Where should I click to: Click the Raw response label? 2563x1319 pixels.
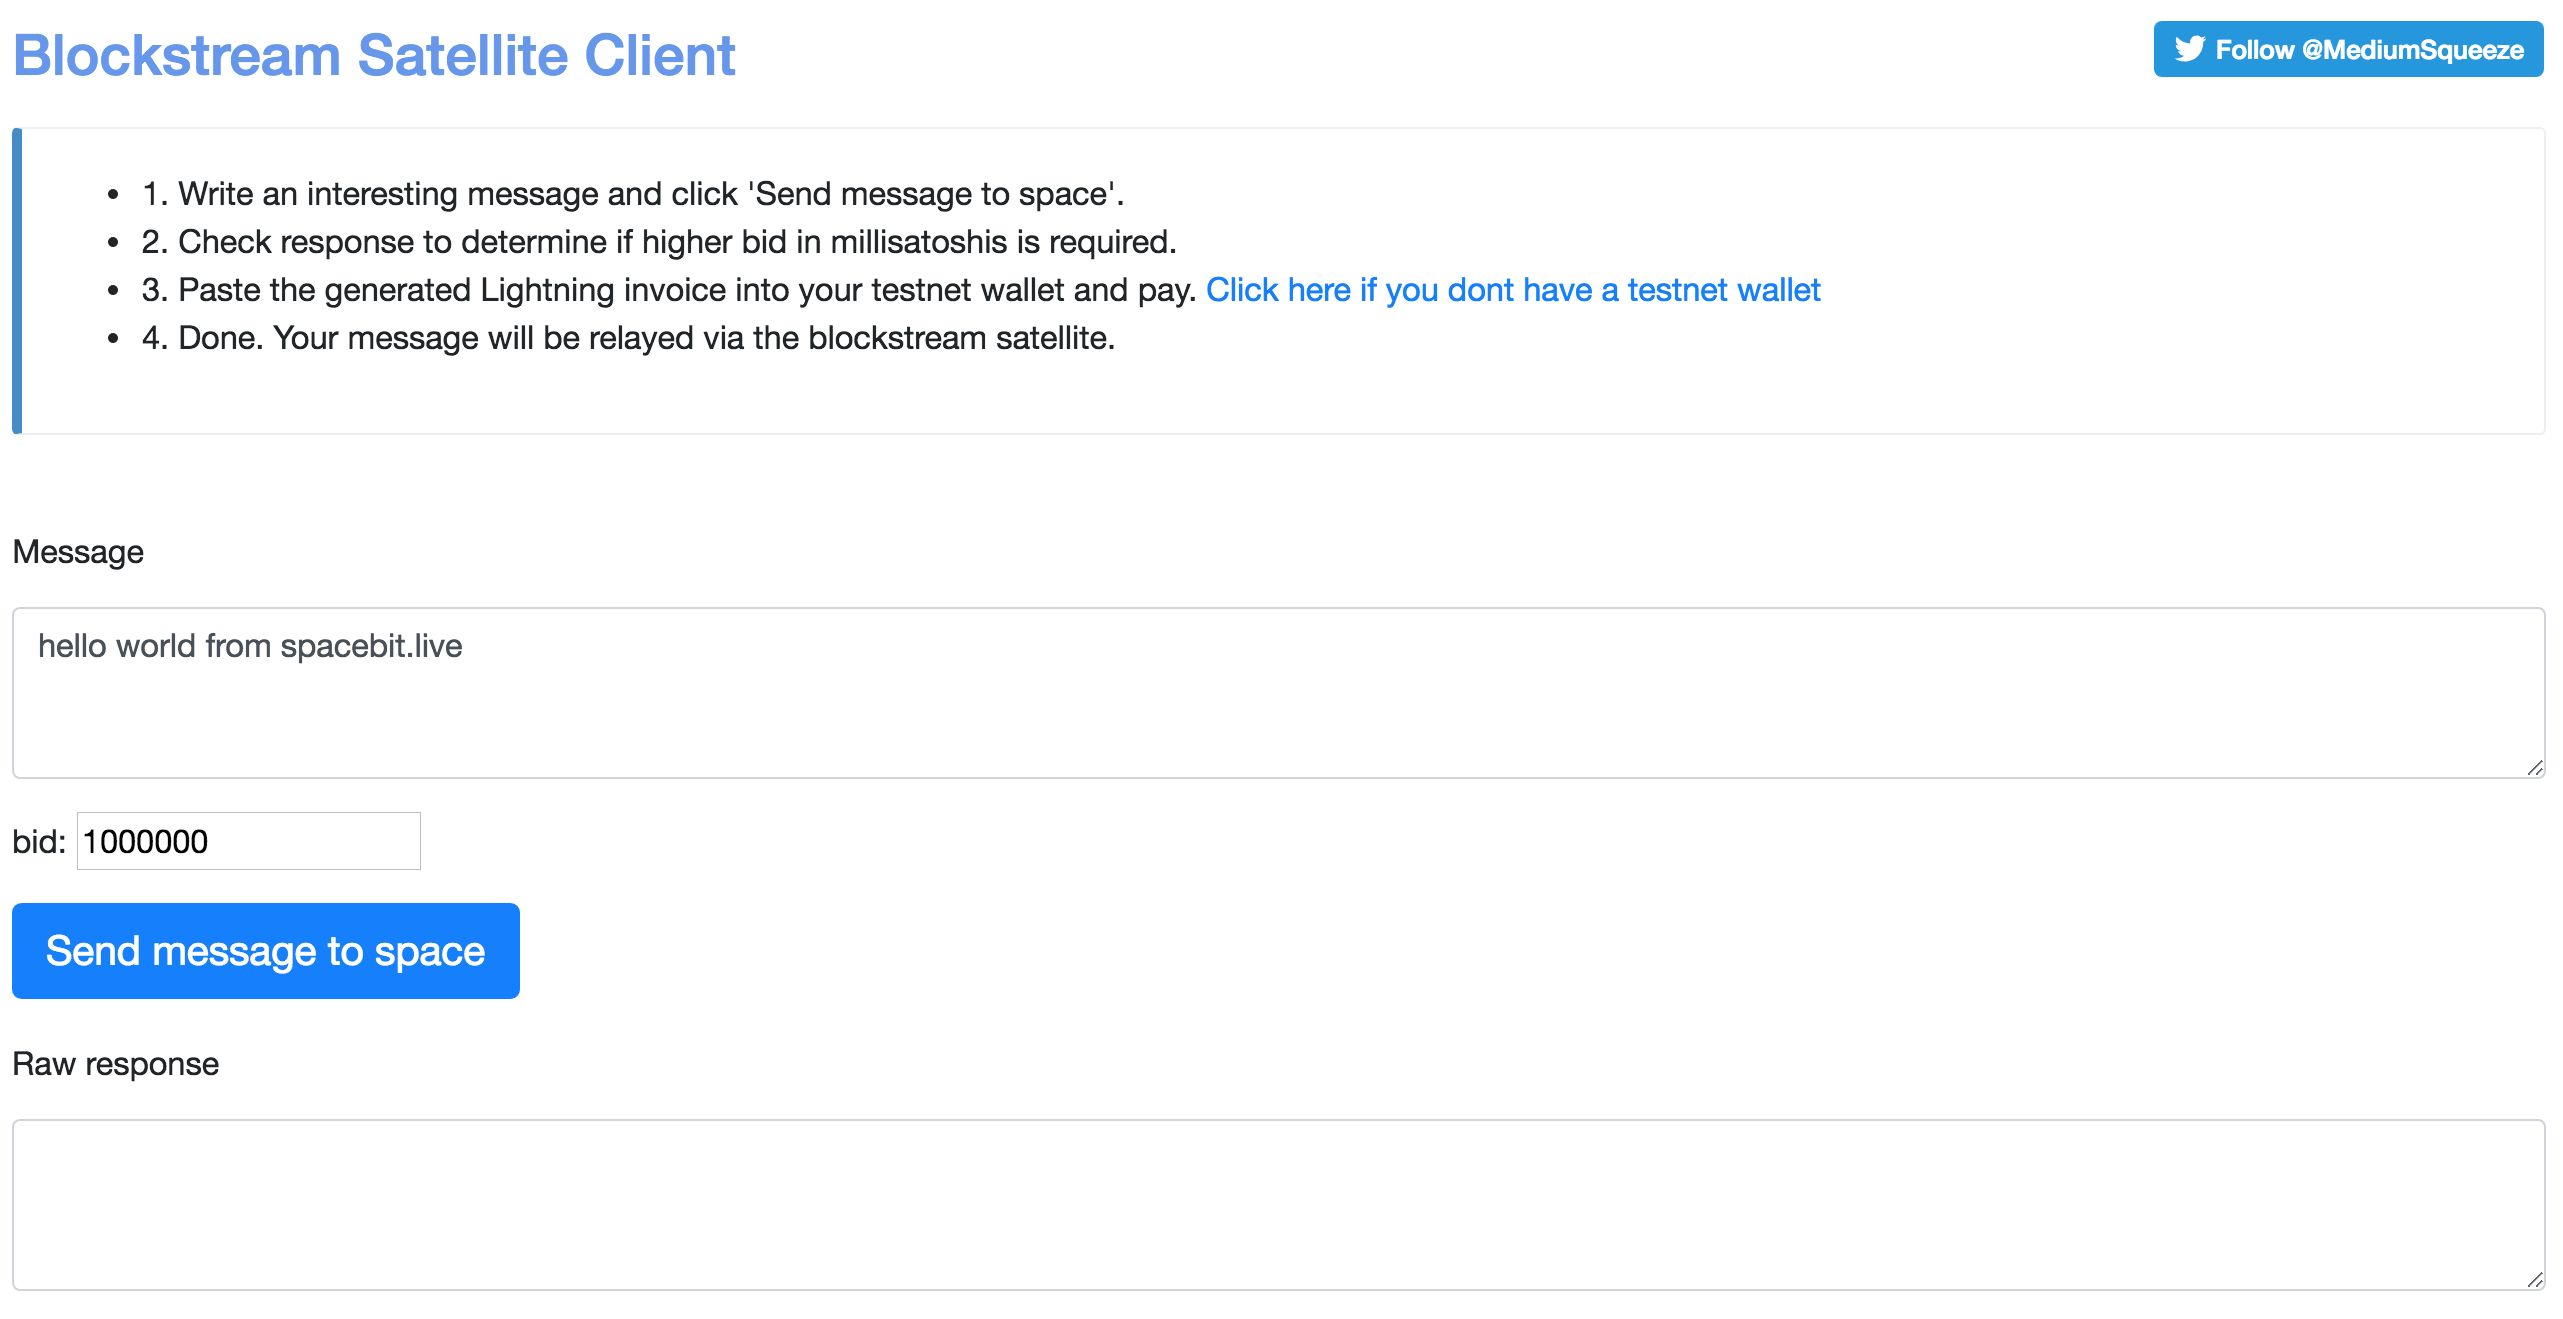click(x=116, y=1064)
